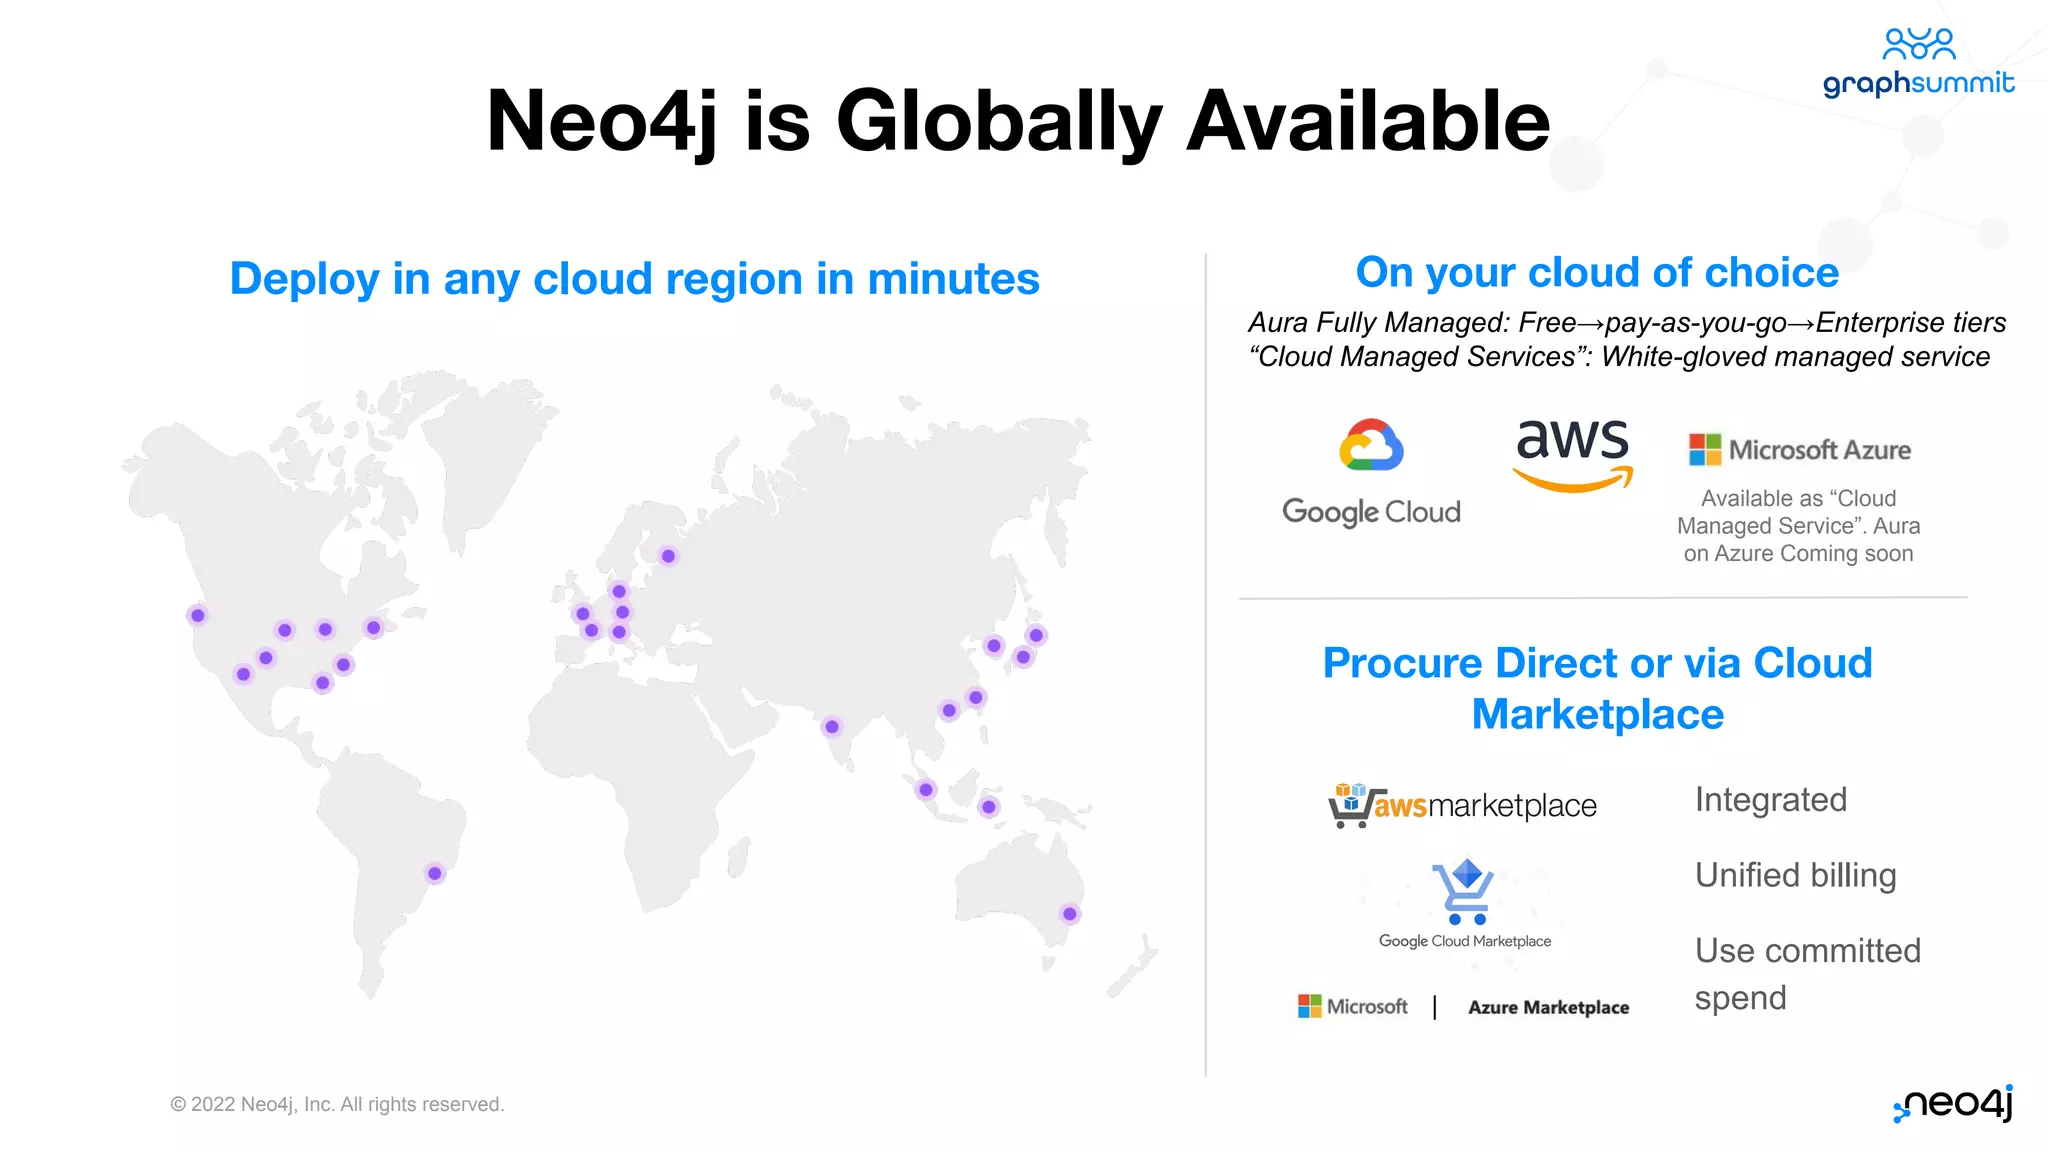The width and height of the screenshot is (2048, 1152).
Task: Select the Oregon region dot on US west coast
Action: tap(198, 615)
